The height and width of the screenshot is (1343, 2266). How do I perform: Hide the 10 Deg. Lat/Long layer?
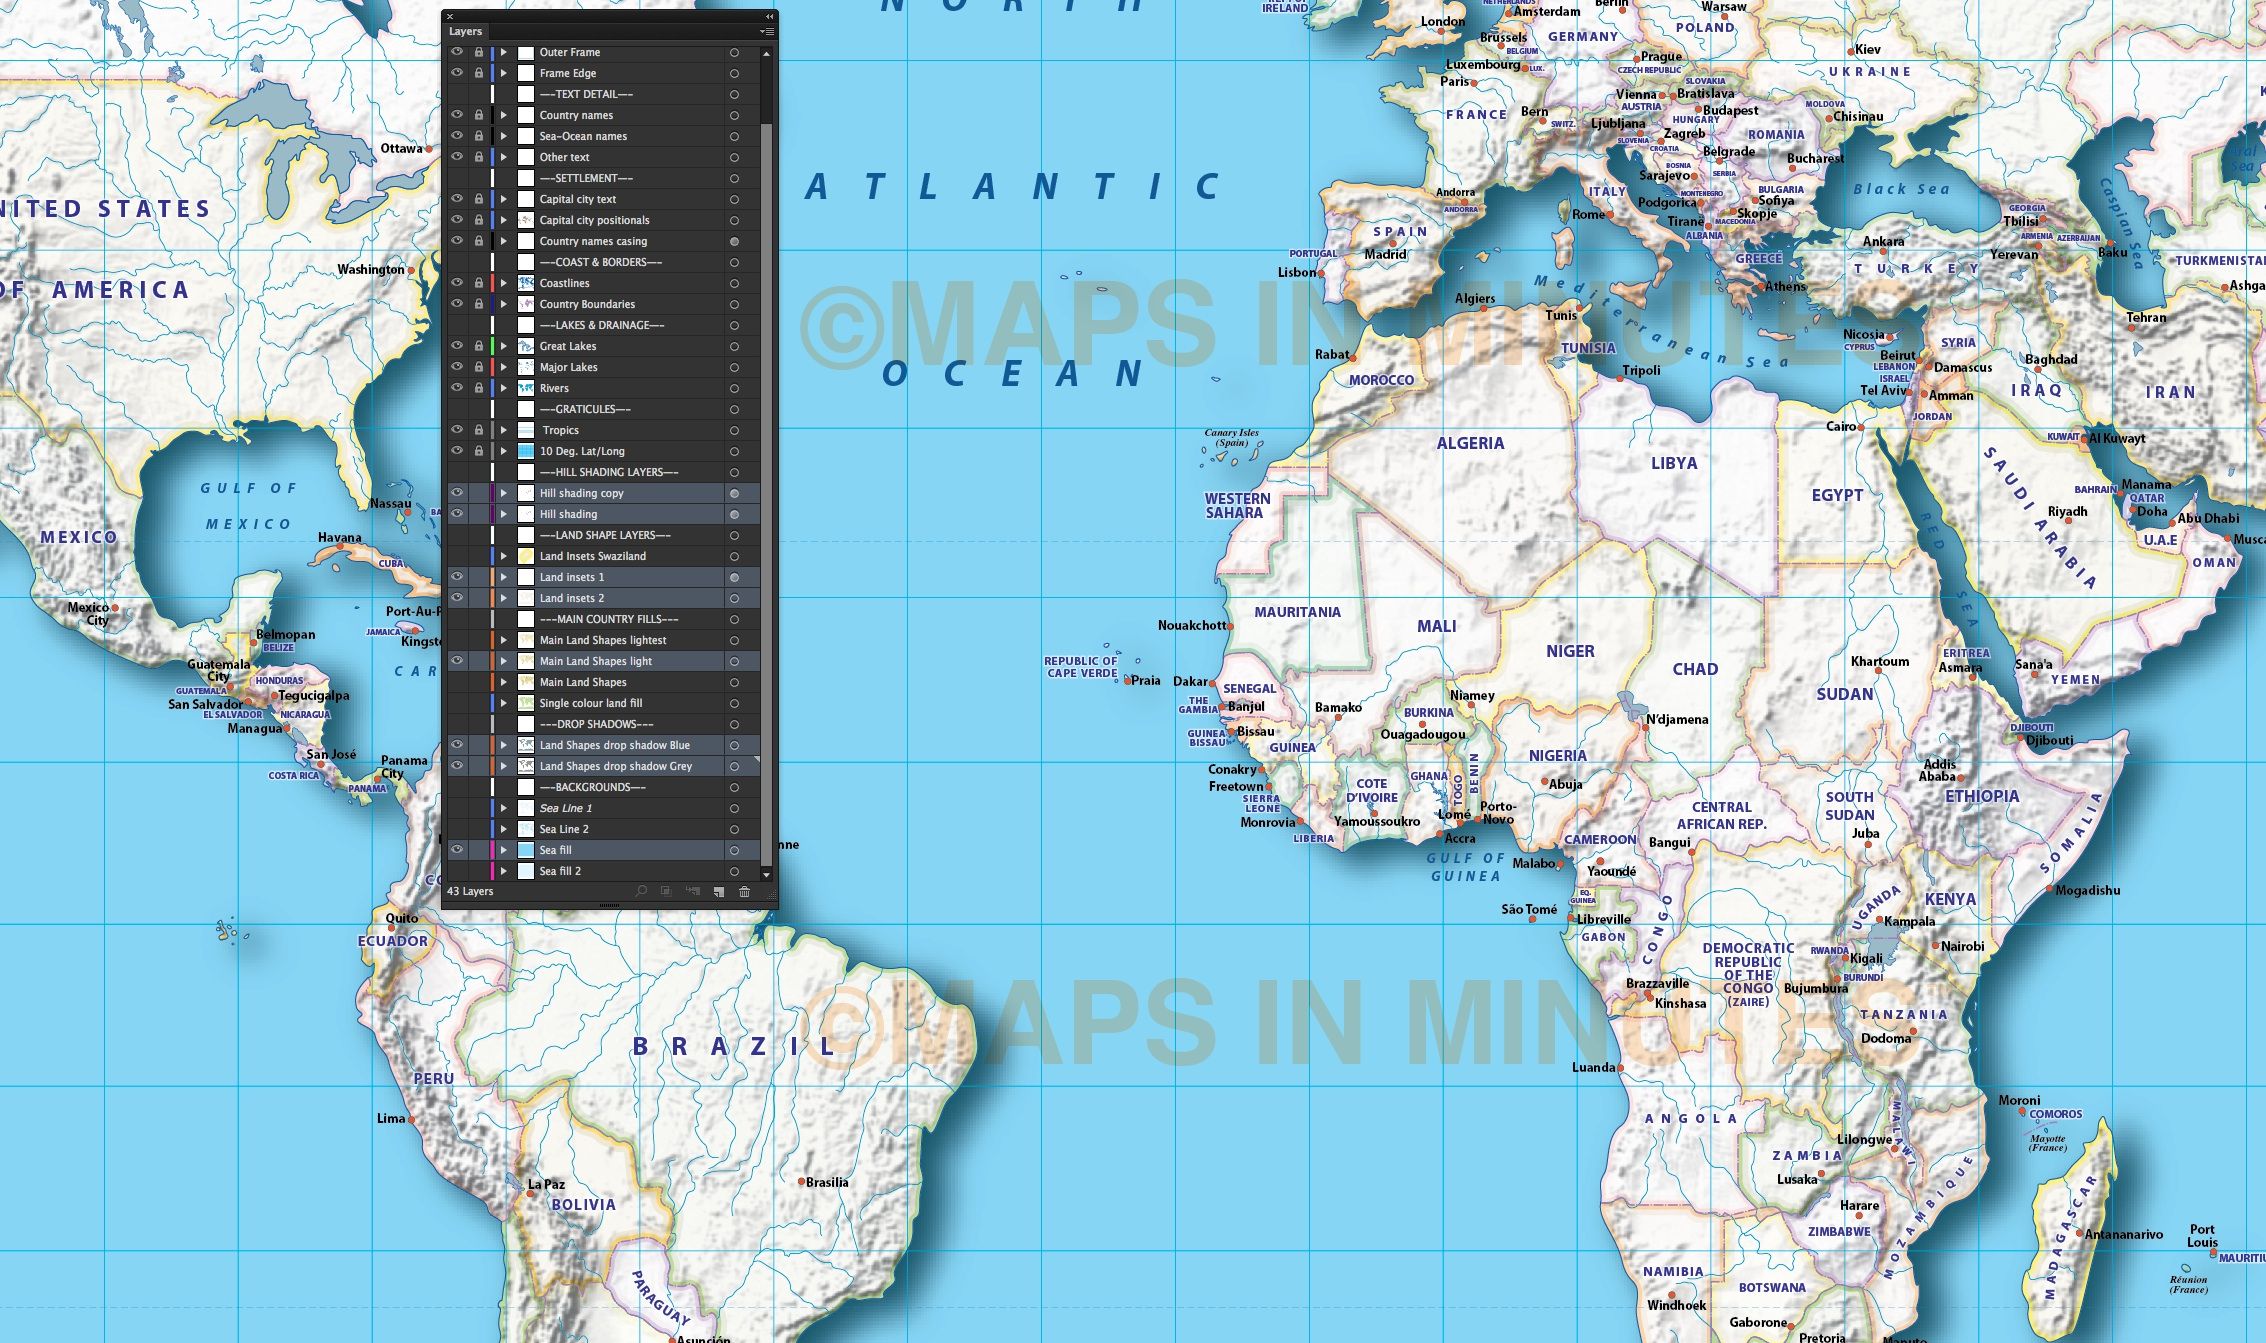pos(456,451)
